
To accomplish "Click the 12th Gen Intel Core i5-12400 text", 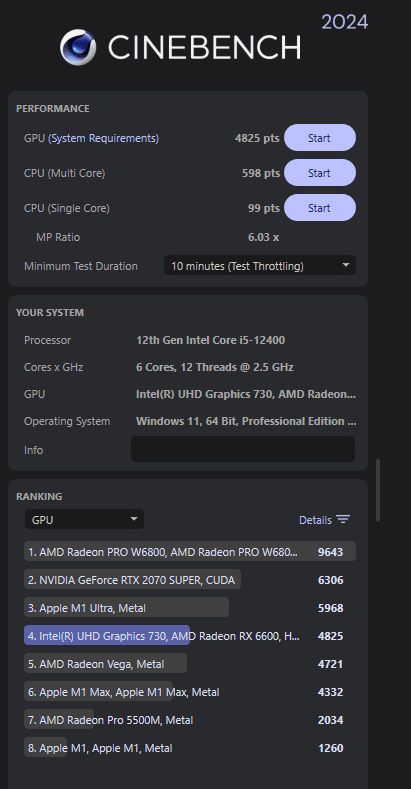I will pos(210,340).
